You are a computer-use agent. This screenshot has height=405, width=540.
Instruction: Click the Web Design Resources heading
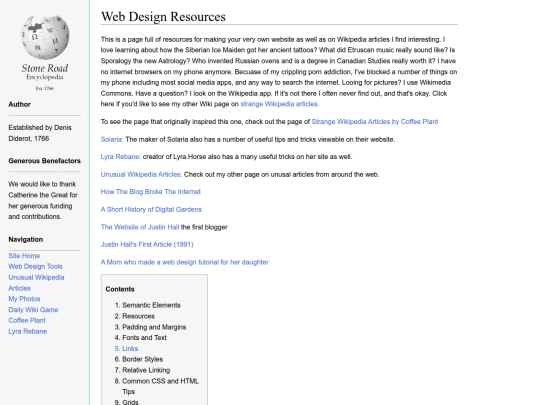[x=163, y=17]
